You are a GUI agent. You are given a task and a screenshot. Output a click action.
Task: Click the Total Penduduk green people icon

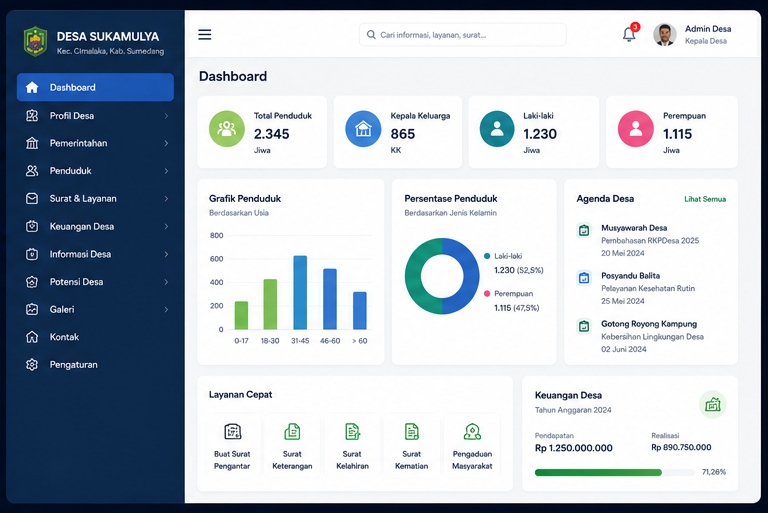(x=227, y=129)
